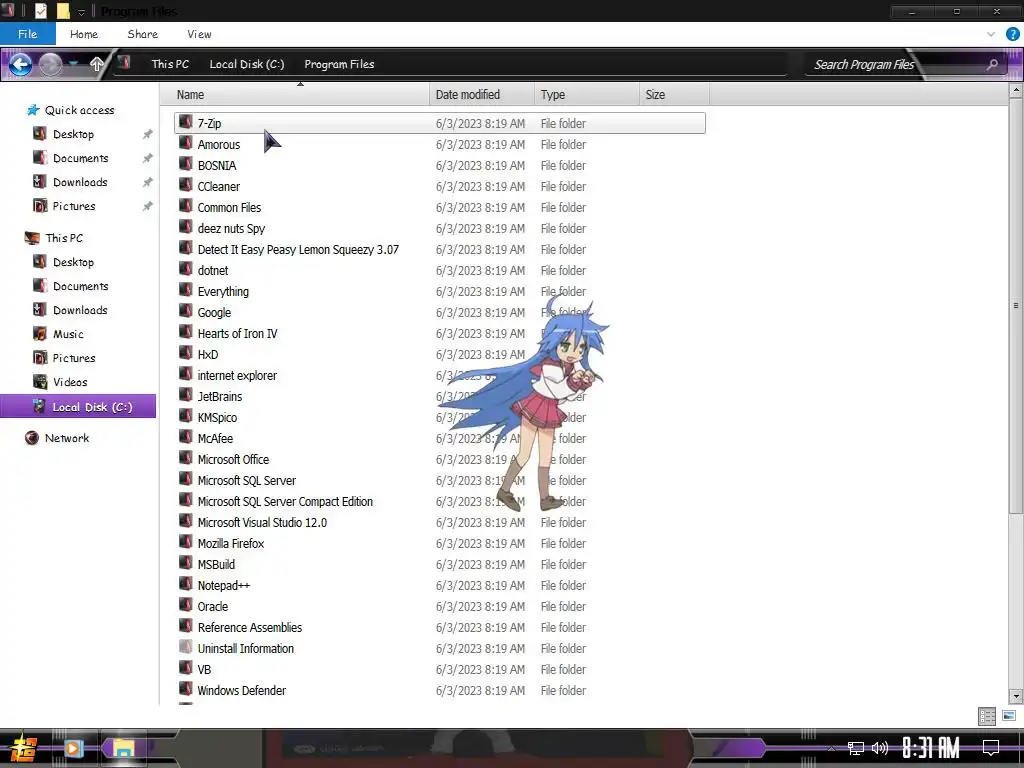The image size is (1024, 768).
Task: Go up one folder level arrow
Action: [97, 64]
